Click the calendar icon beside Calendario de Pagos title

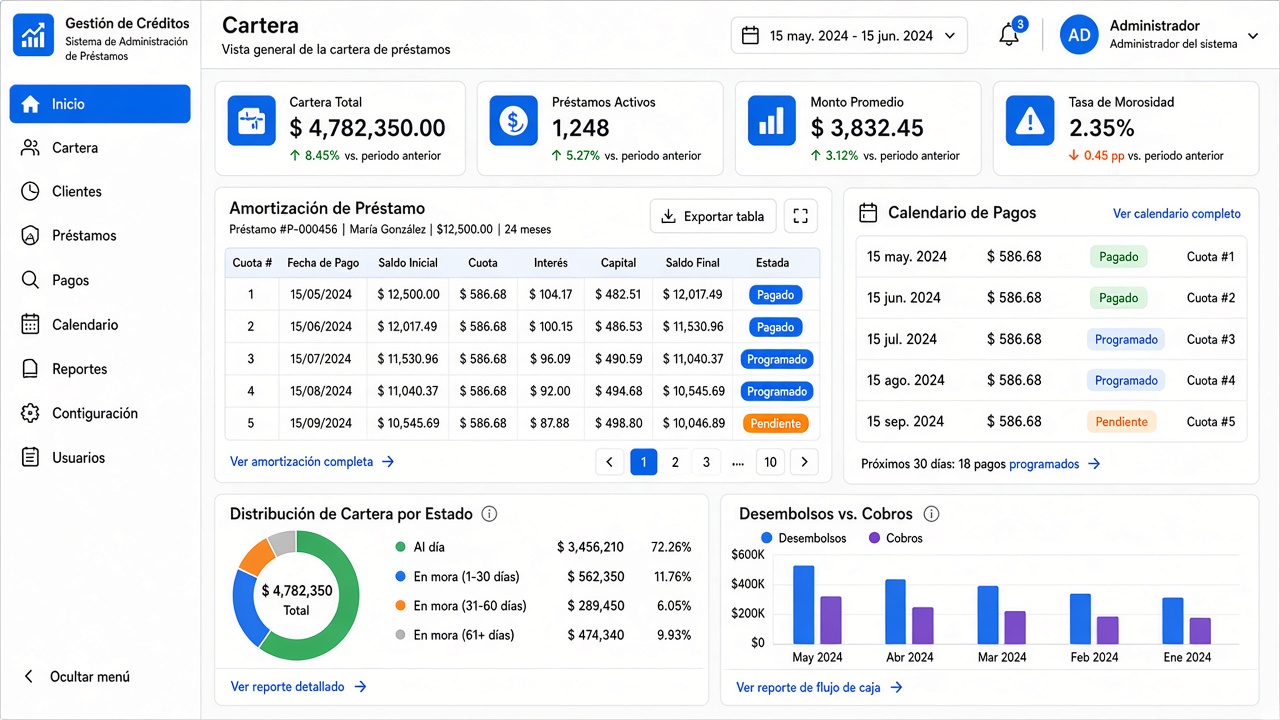tap(869, 213)
